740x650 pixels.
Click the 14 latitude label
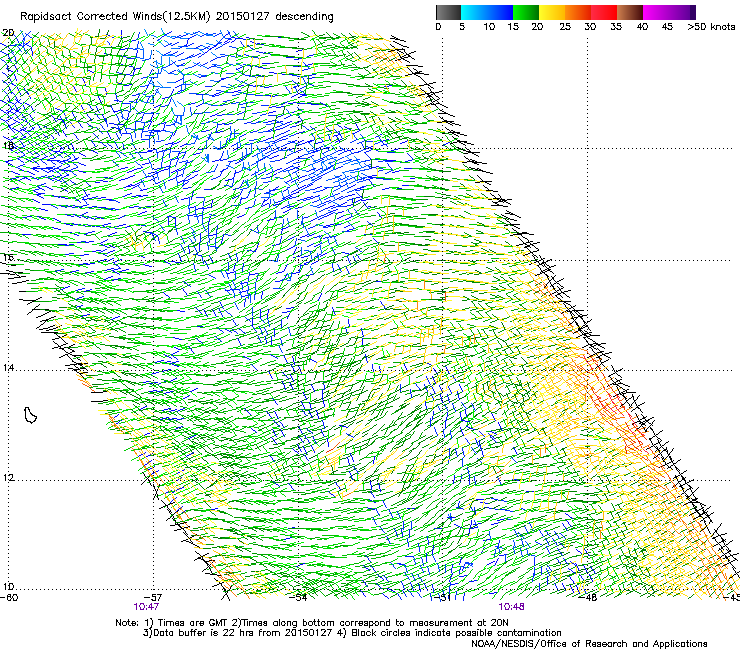coord(8,367)
